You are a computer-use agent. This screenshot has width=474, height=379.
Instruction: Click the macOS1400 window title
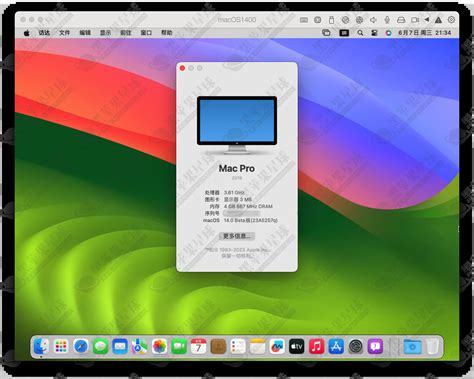click(x=237, y=20)
